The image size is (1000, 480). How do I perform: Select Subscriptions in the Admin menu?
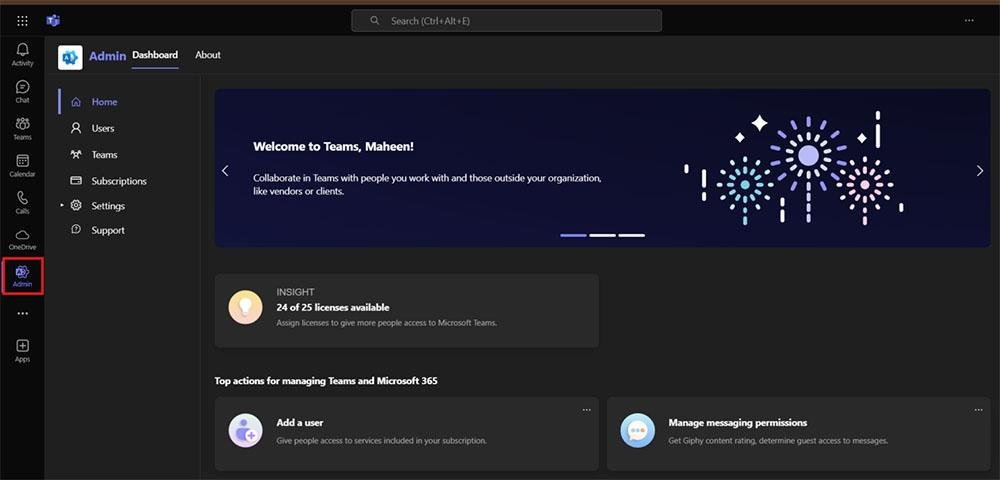[x=119, y=181]
